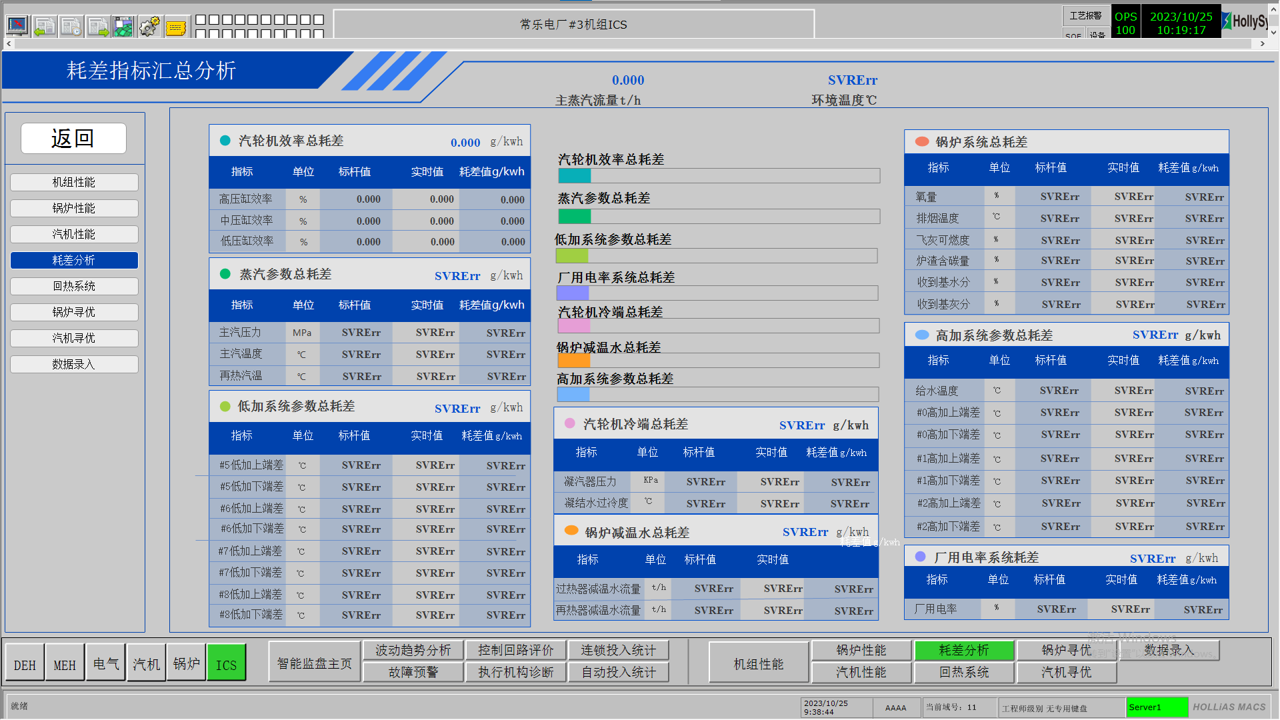The width and height of the screenshot is (1280, 720).
Task: Open the green grid overview icon
Action: (123, 26)
